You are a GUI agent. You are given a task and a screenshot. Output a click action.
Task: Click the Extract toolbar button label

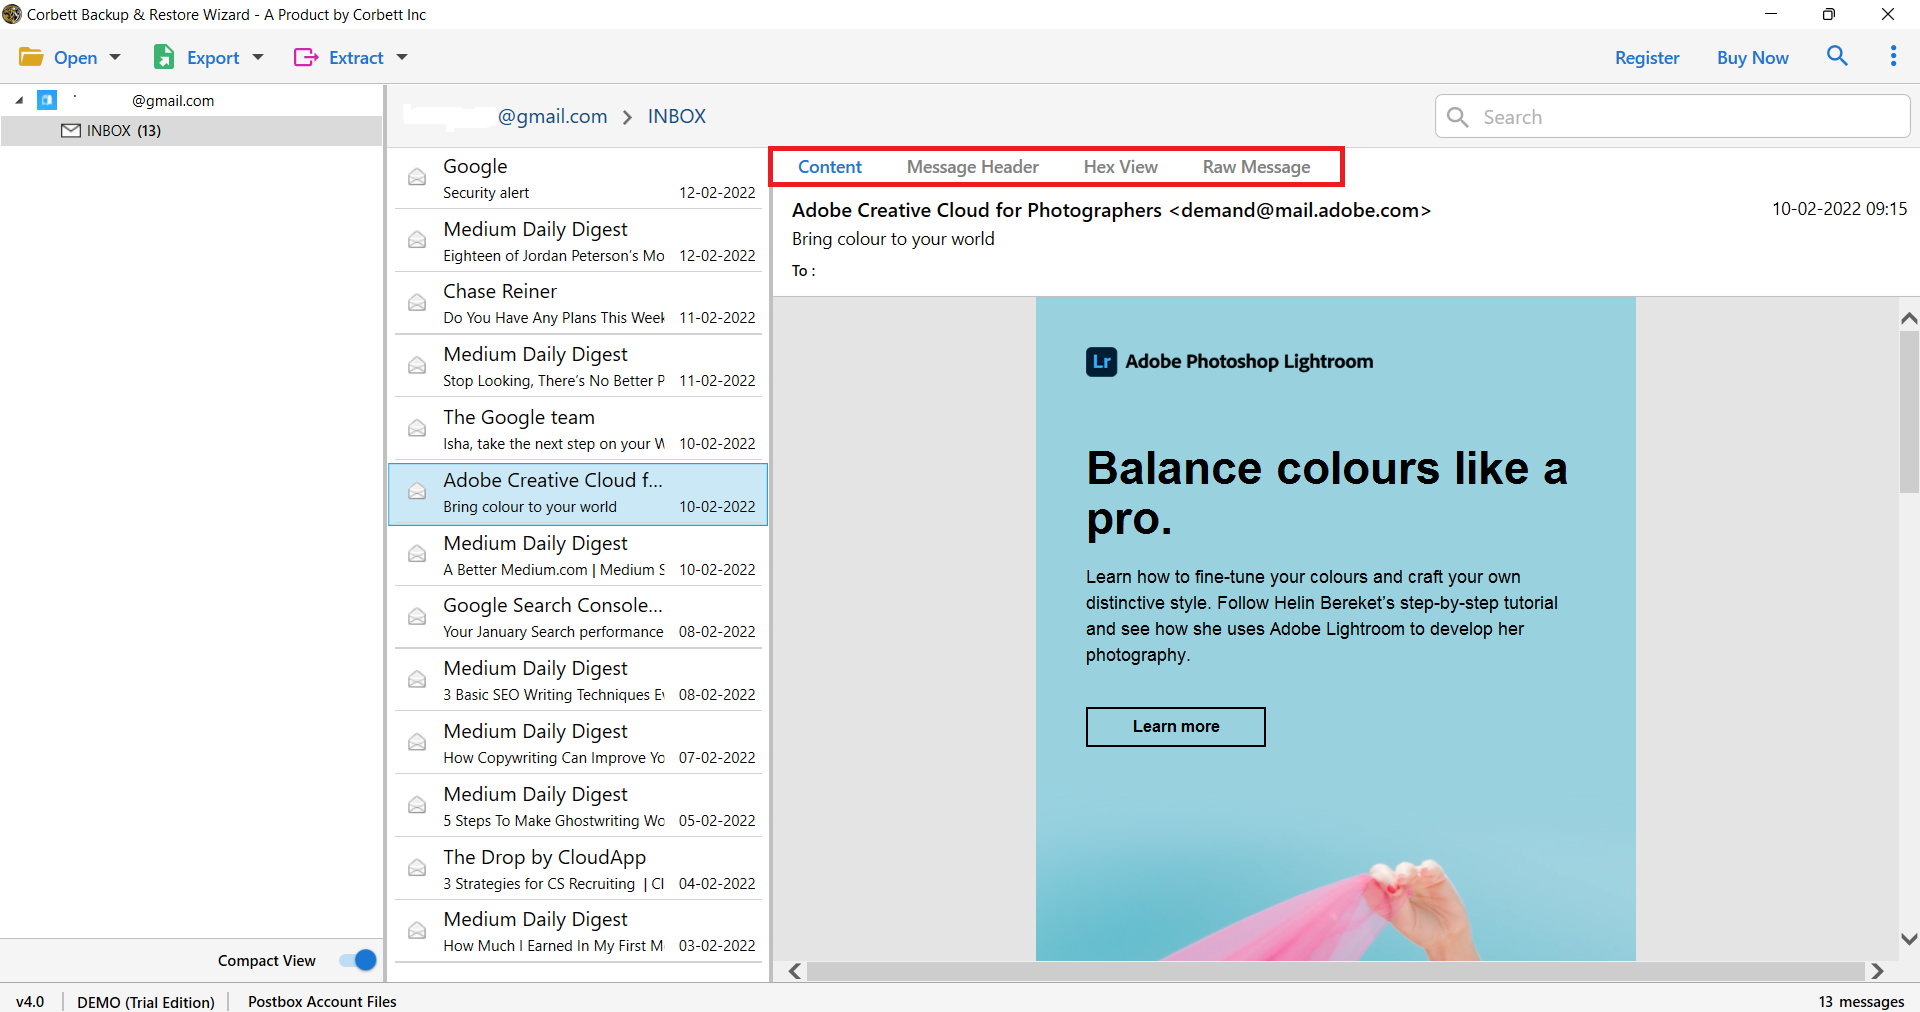point(356,57)
